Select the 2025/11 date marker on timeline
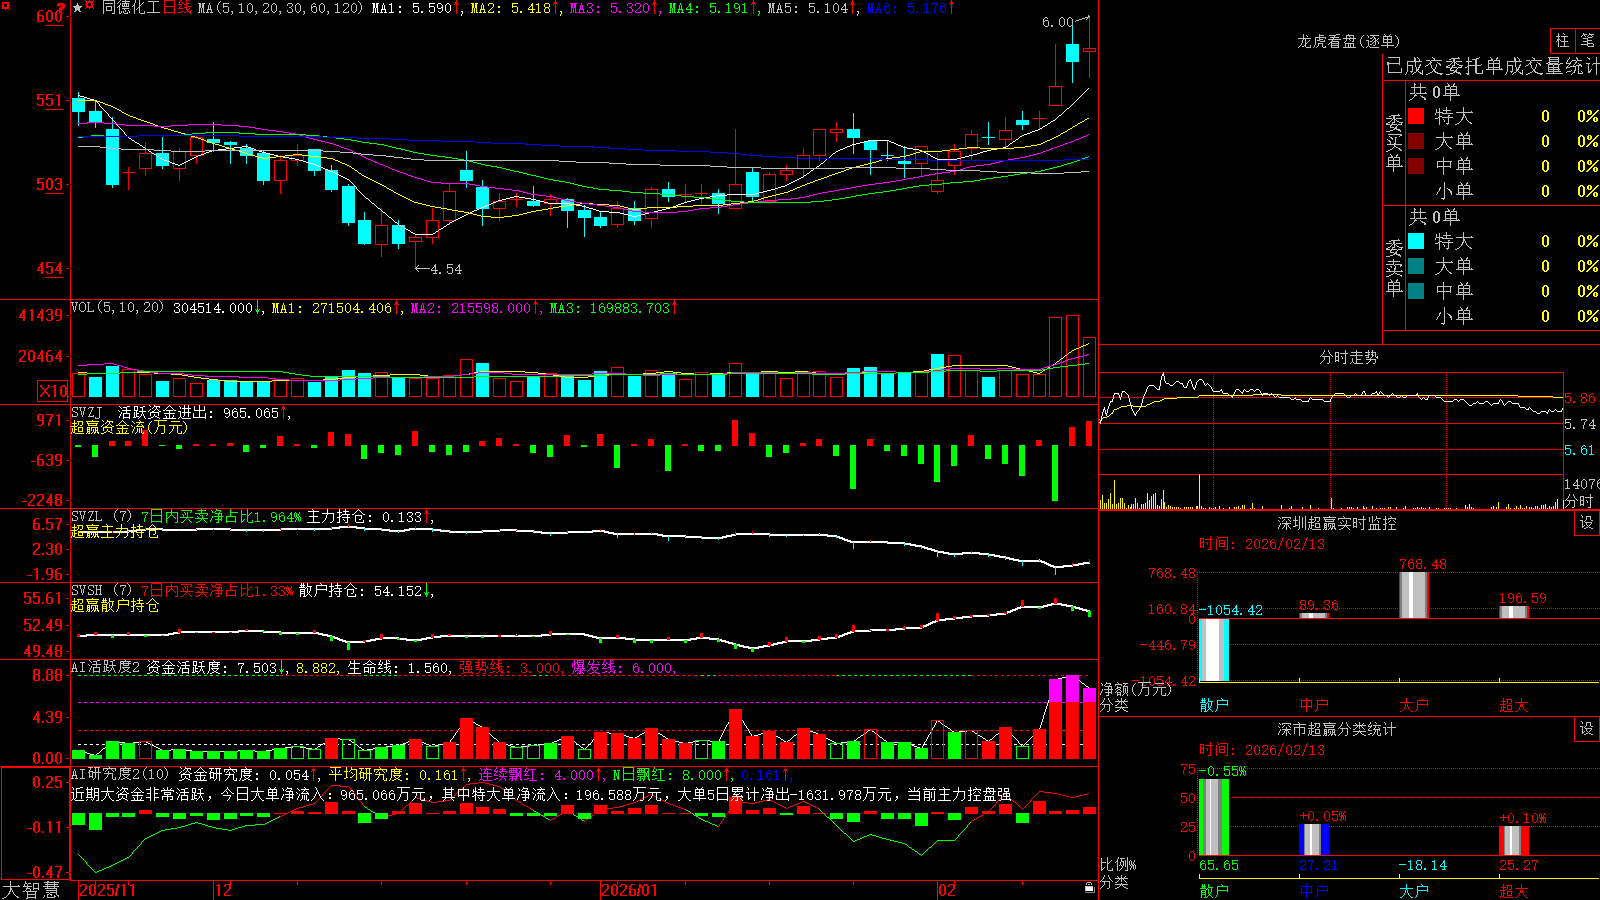 107,890
